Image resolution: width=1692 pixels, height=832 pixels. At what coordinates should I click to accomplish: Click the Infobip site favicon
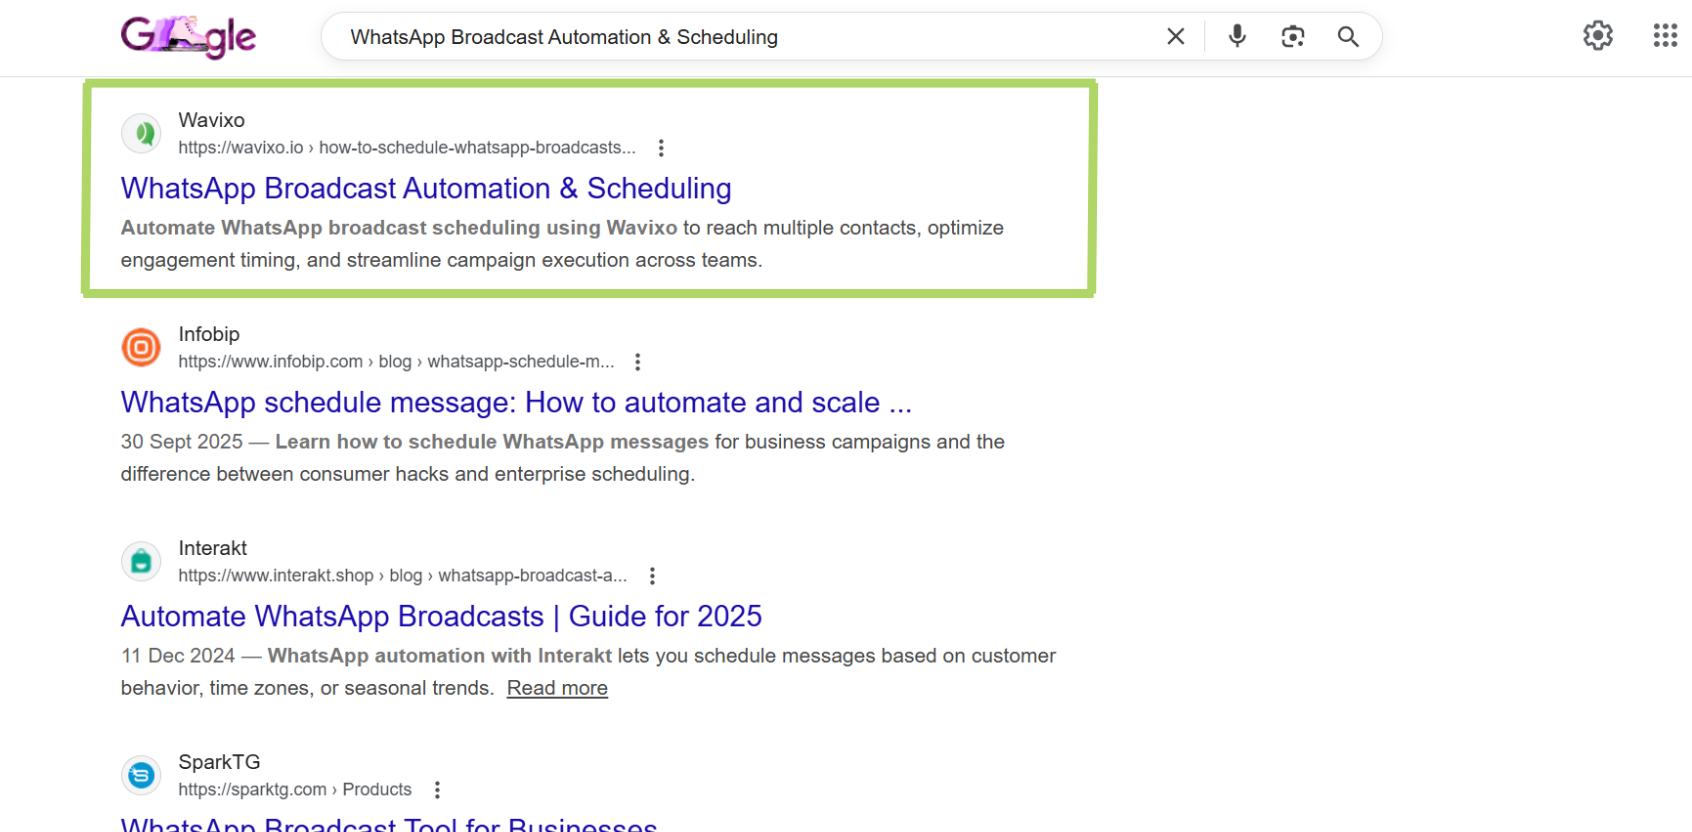coord(141,347)
